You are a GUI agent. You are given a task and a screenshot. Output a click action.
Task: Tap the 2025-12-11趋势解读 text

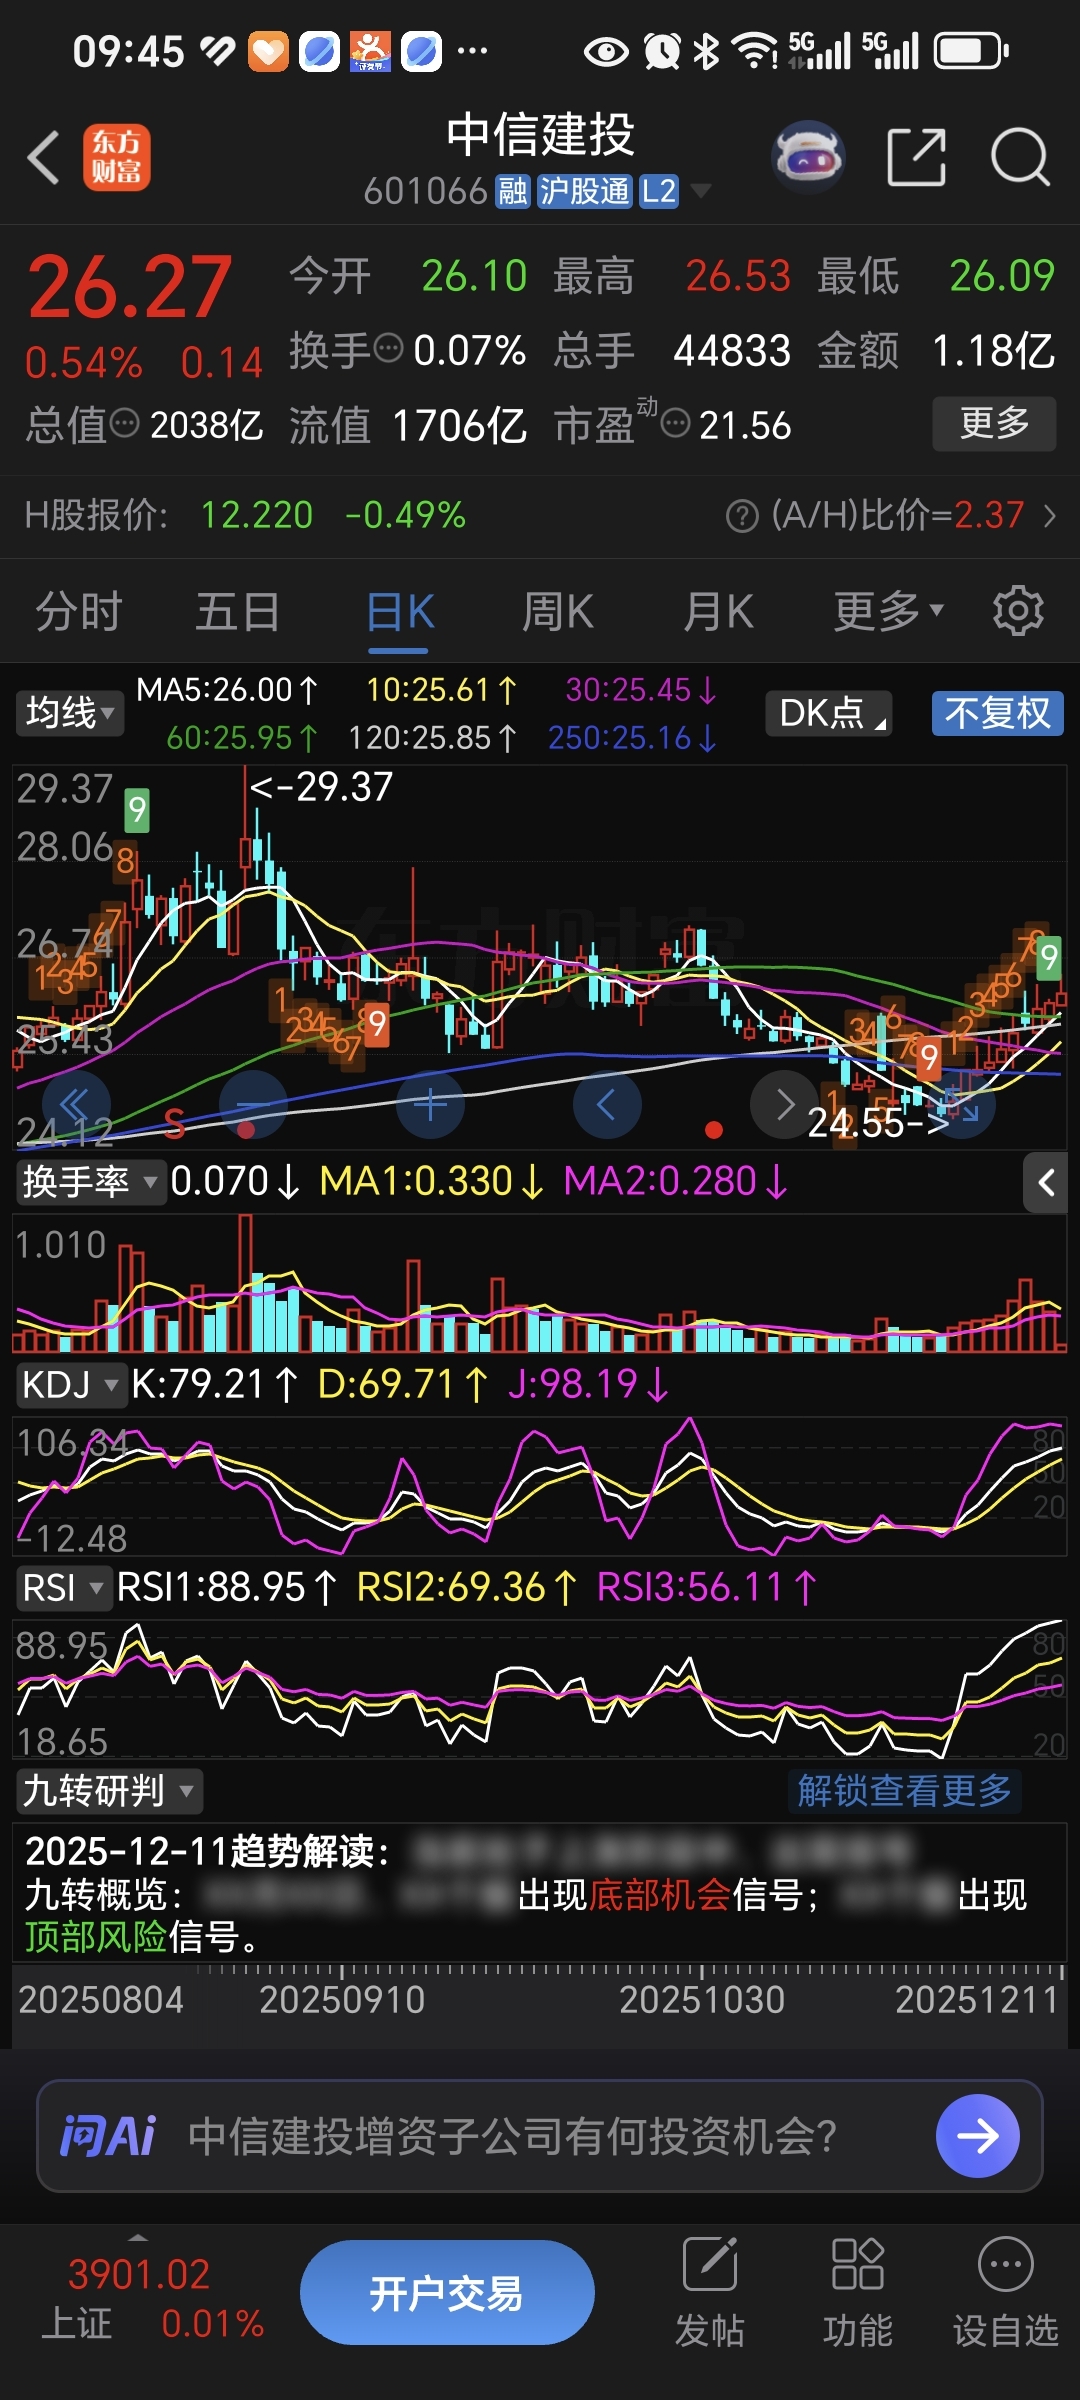[207, 1851]
